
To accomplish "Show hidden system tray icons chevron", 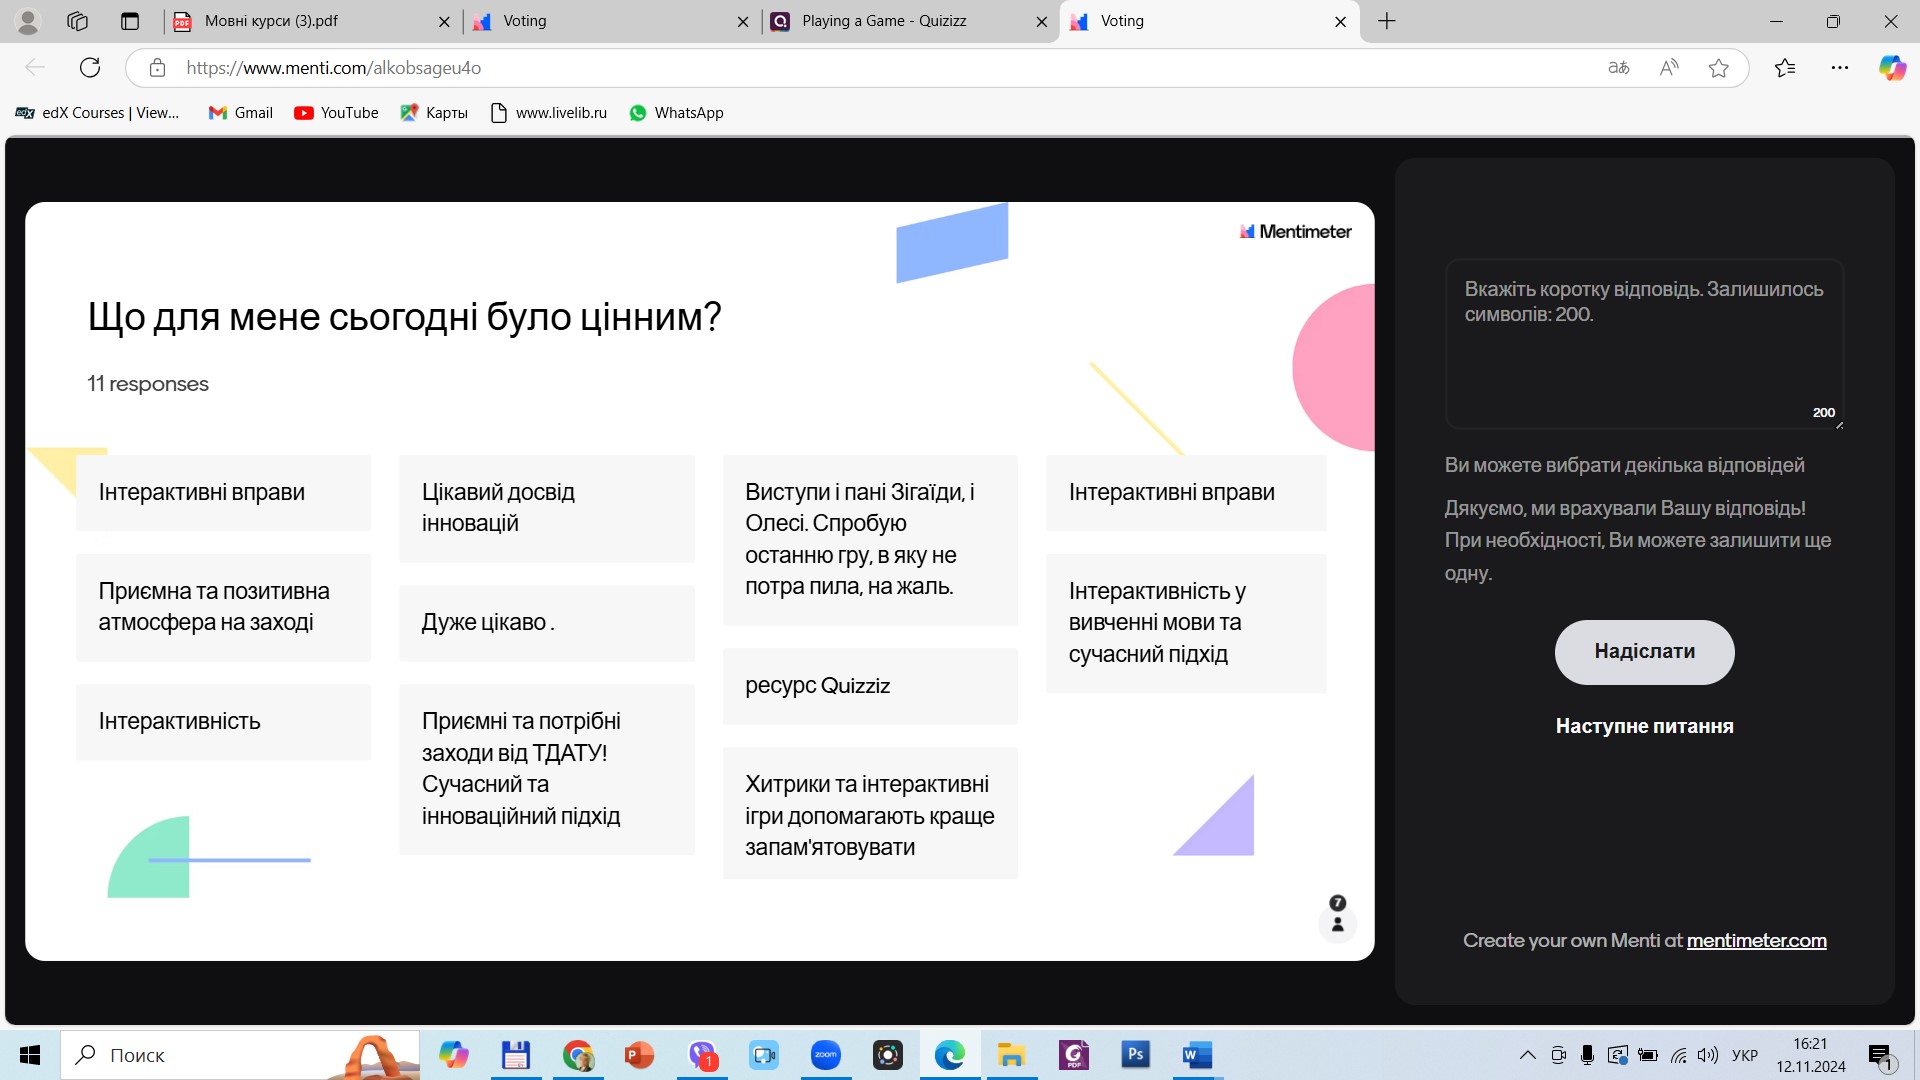I will (x=1527, y=1055).
